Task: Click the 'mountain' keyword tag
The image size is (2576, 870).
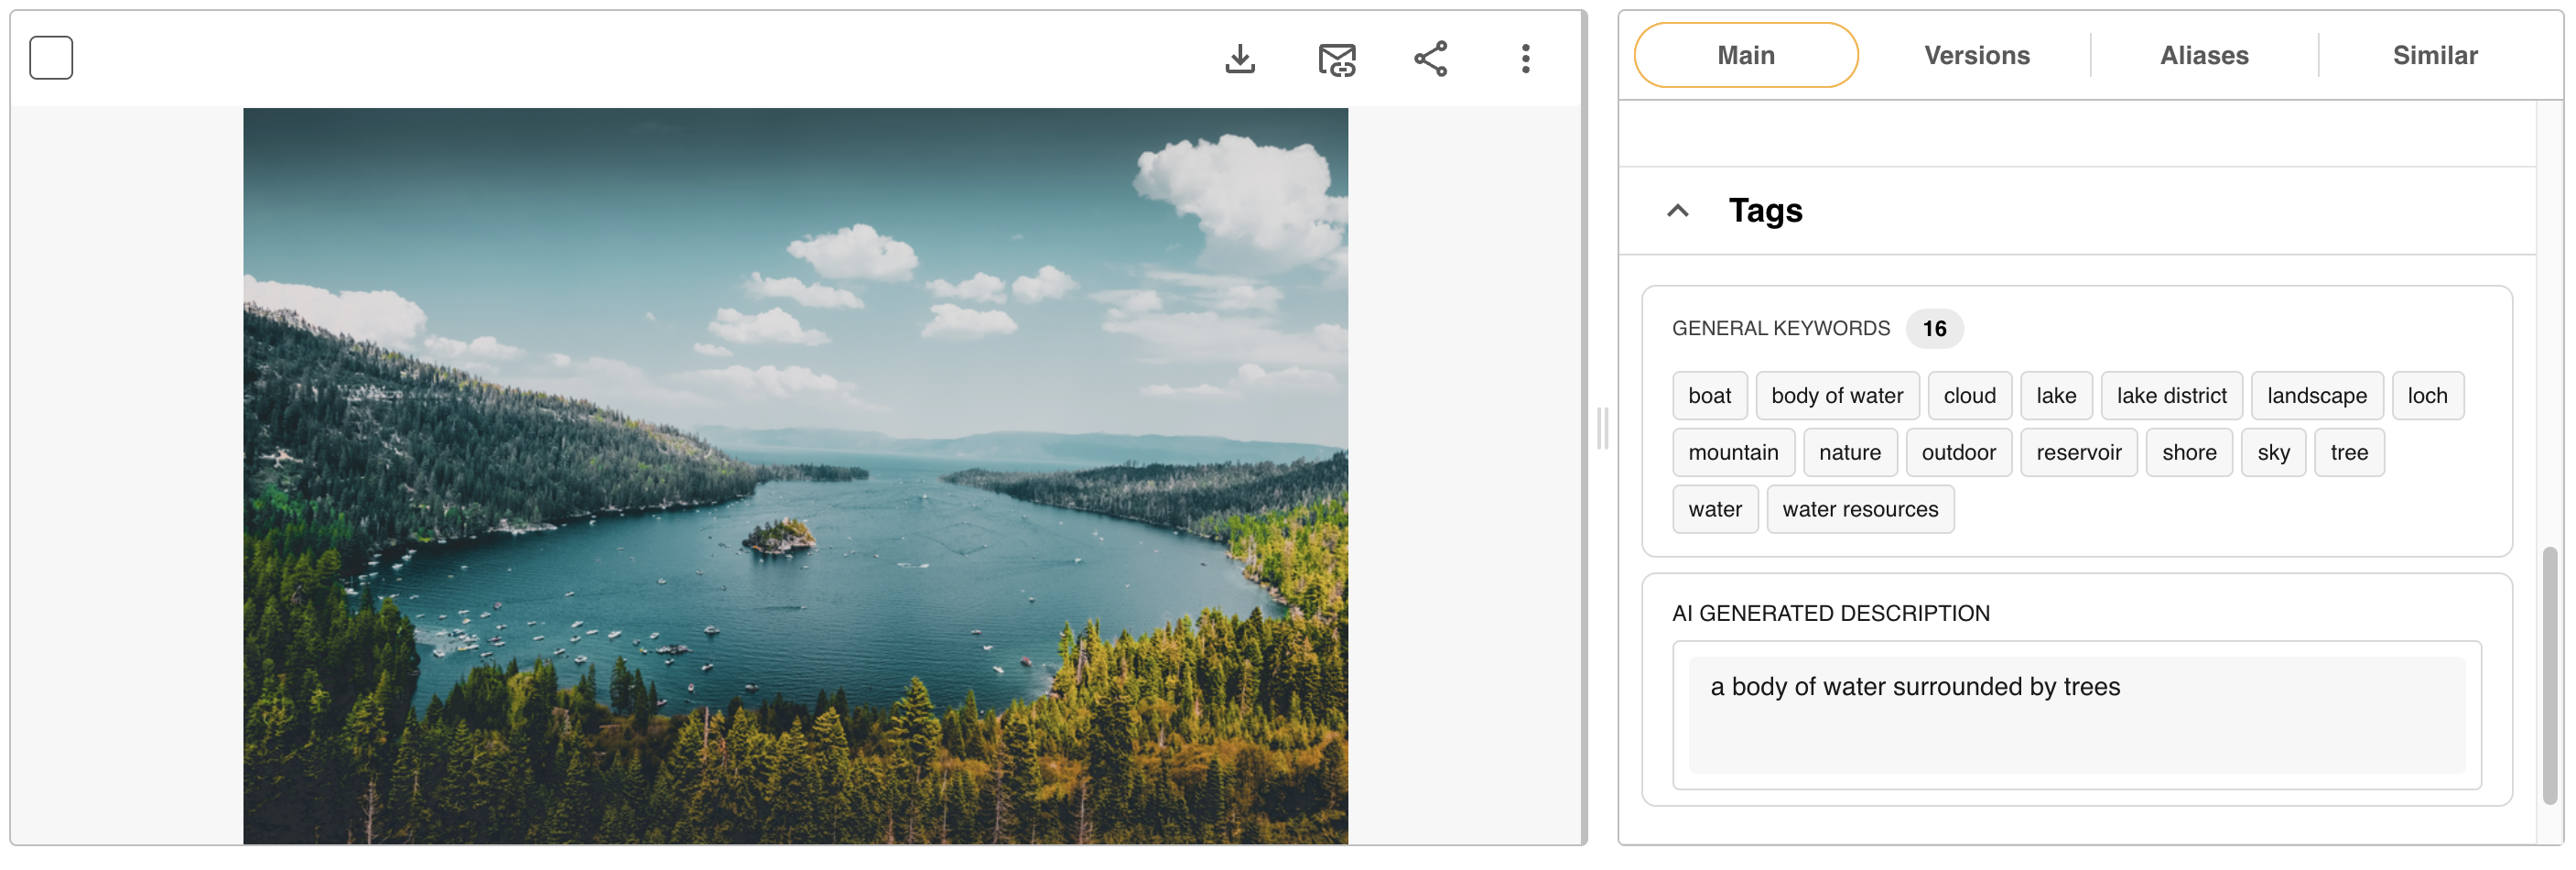Action: coord(1733,453)
